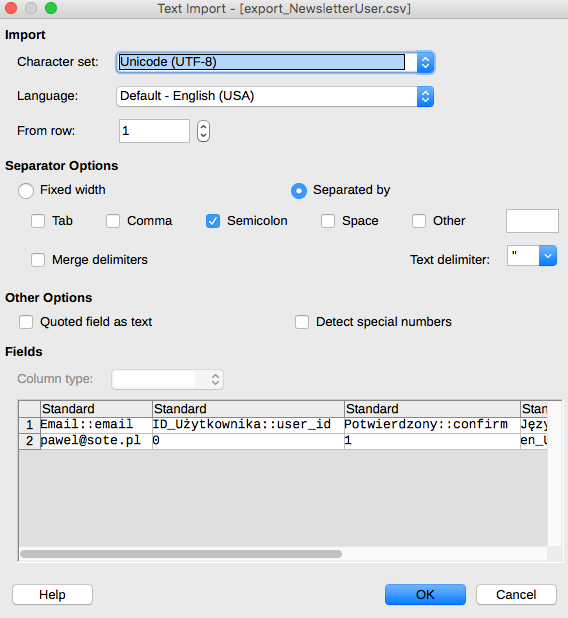The image size is (568, 618).
Task: Click the Other separator text field
Action: click(x=532, y=221)
